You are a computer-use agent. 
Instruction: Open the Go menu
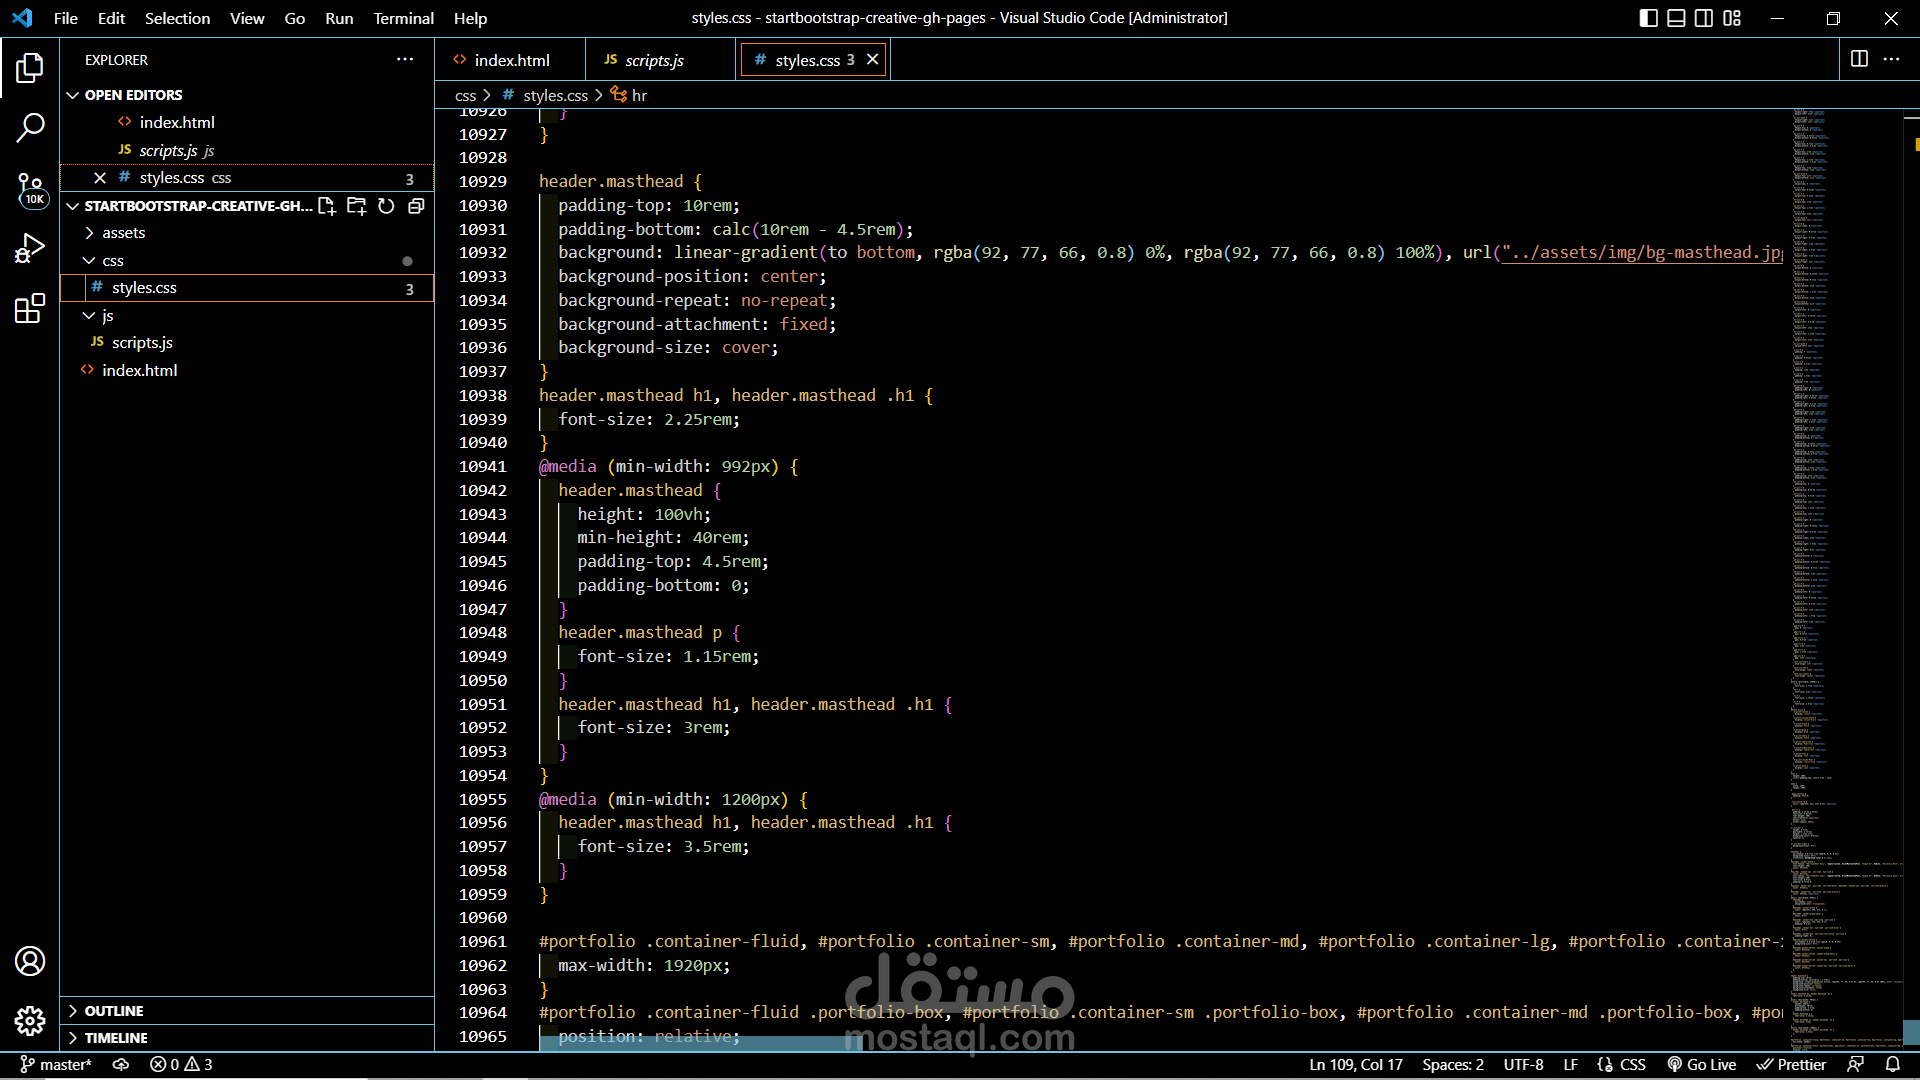(x=295, y=18)
